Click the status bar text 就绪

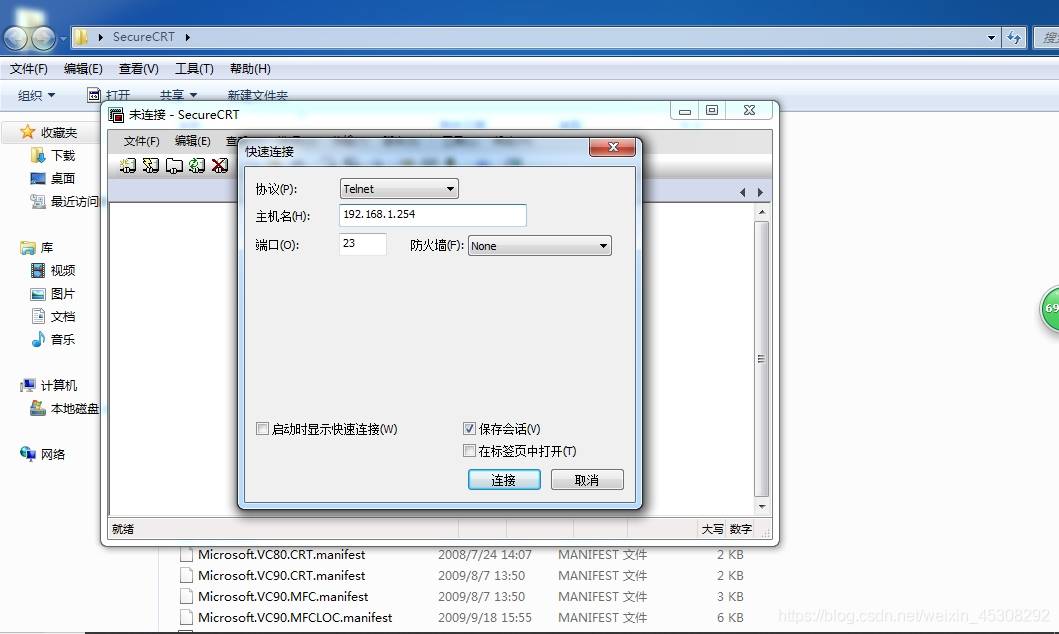[123, 529]
